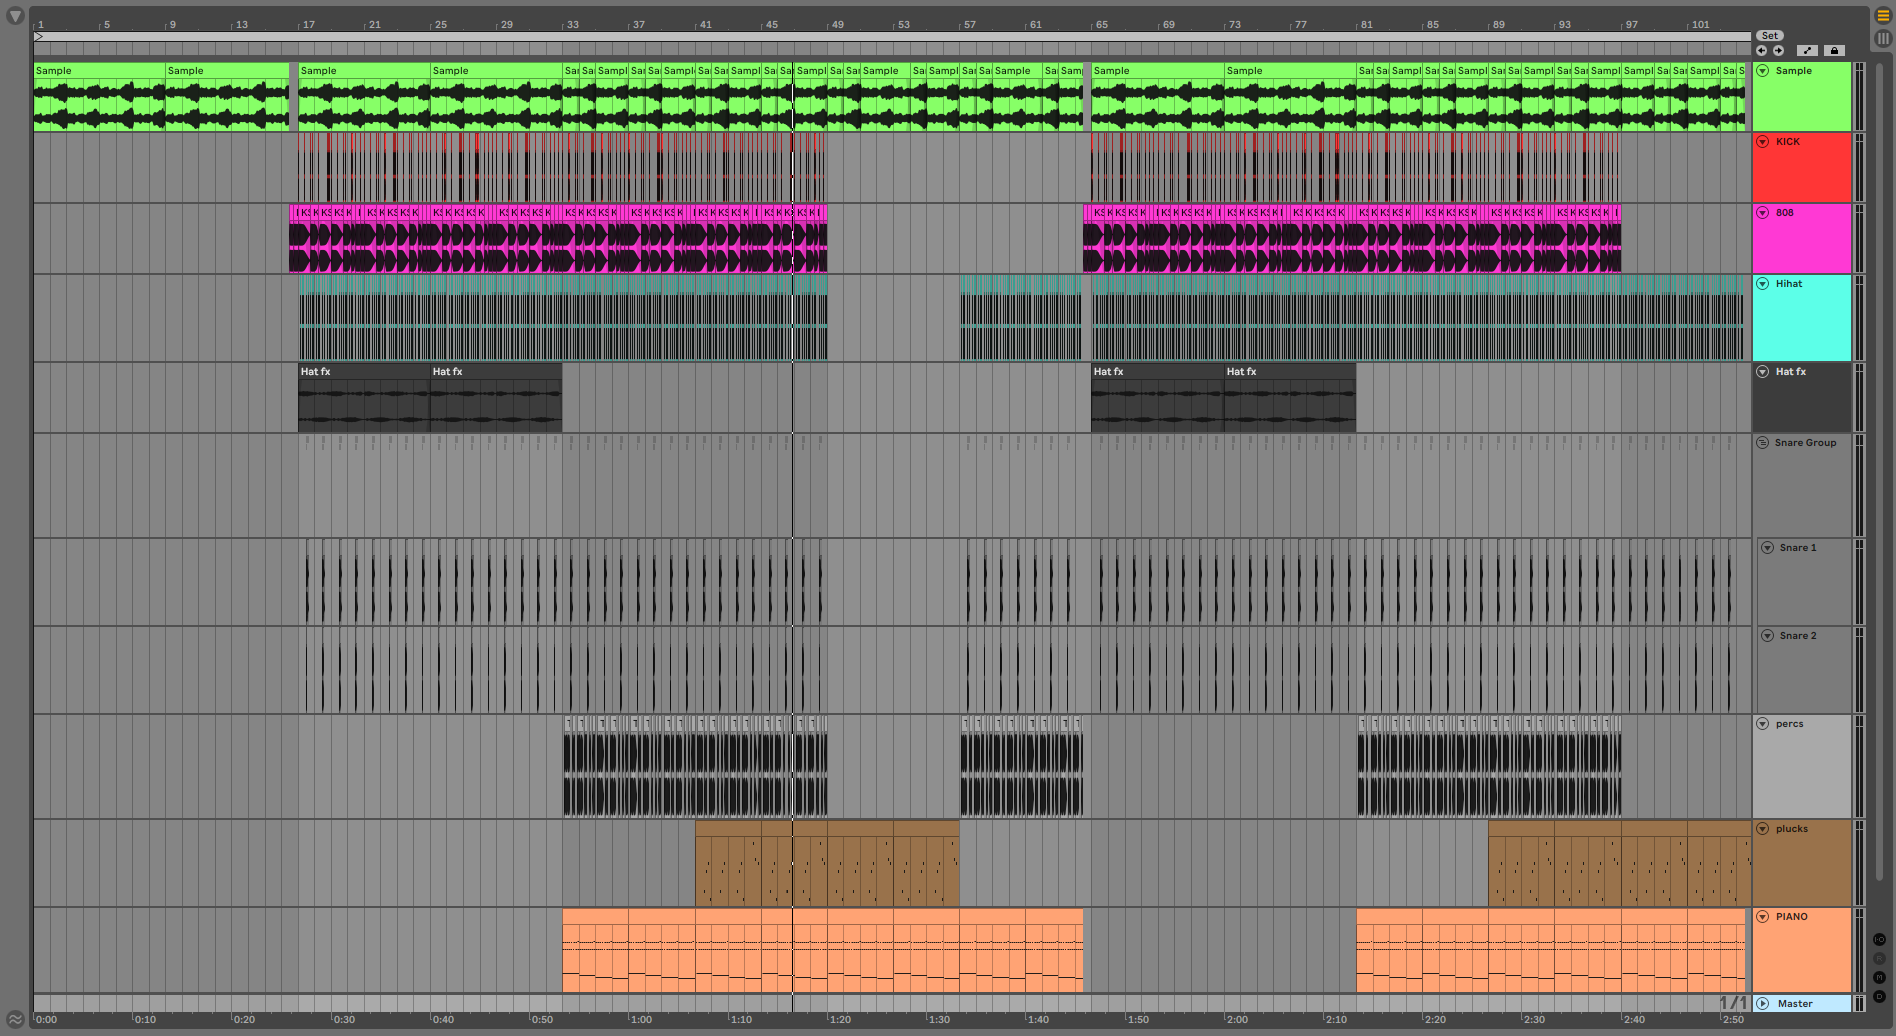1896x1036 pixels.
Task: Fold the KICK track
Action: coord(1763,142)
